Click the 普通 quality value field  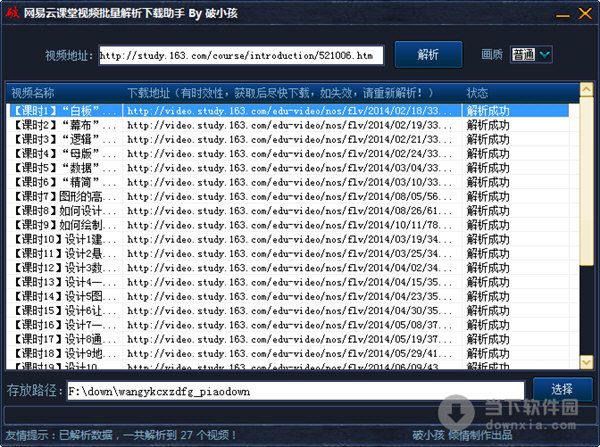click(524, 55)
